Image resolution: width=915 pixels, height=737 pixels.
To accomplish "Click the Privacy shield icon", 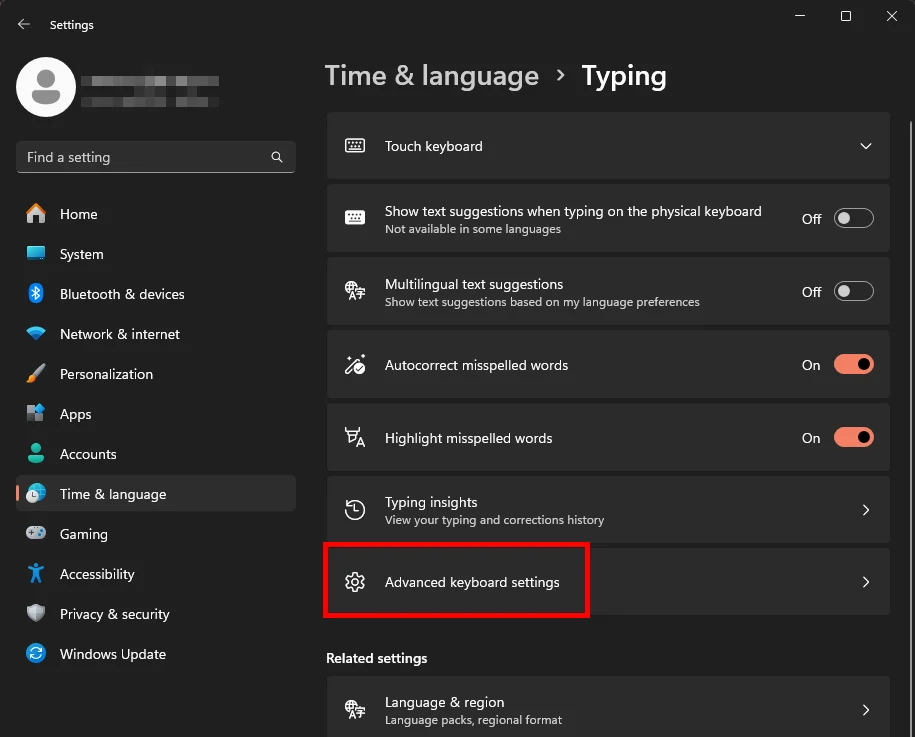I will pos(36,613).
